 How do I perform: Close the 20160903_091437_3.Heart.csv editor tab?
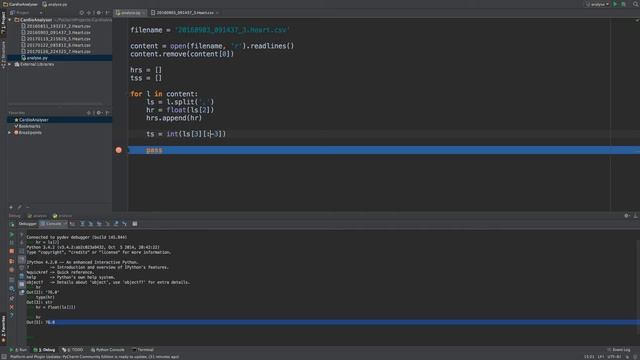click(217, 13)
